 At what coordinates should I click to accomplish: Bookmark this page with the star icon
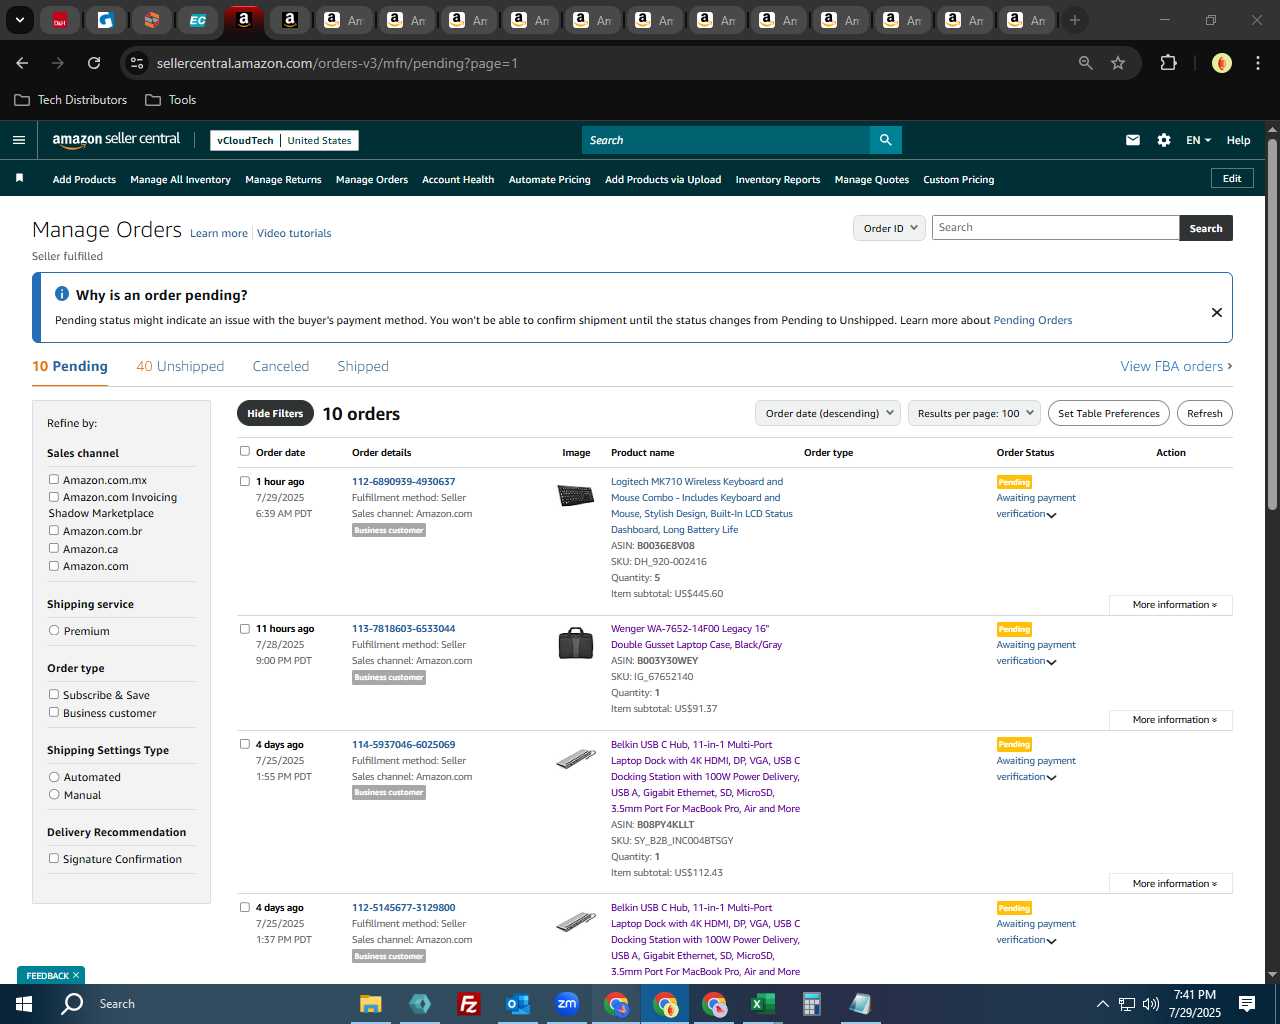pyautogui.click(x=1118, y=63)
